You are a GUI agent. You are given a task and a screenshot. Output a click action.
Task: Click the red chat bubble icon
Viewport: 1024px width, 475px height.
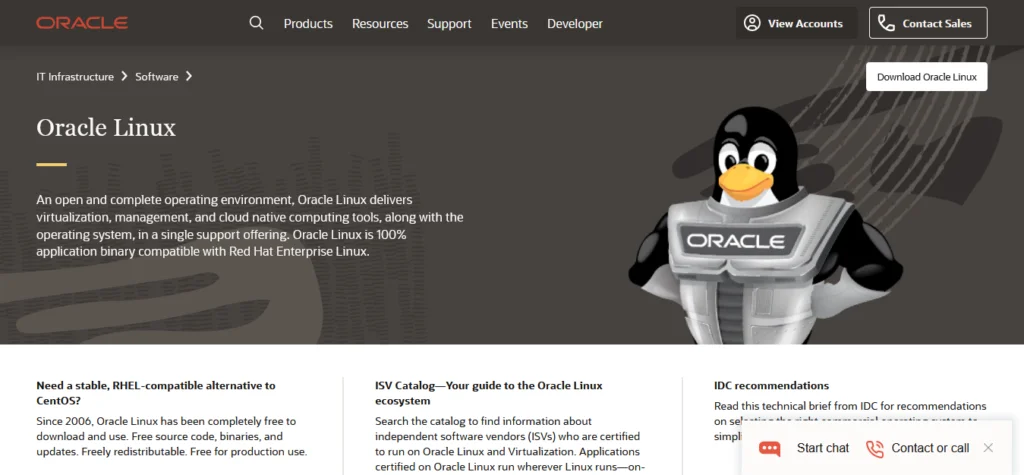click(x=769, y=448)
